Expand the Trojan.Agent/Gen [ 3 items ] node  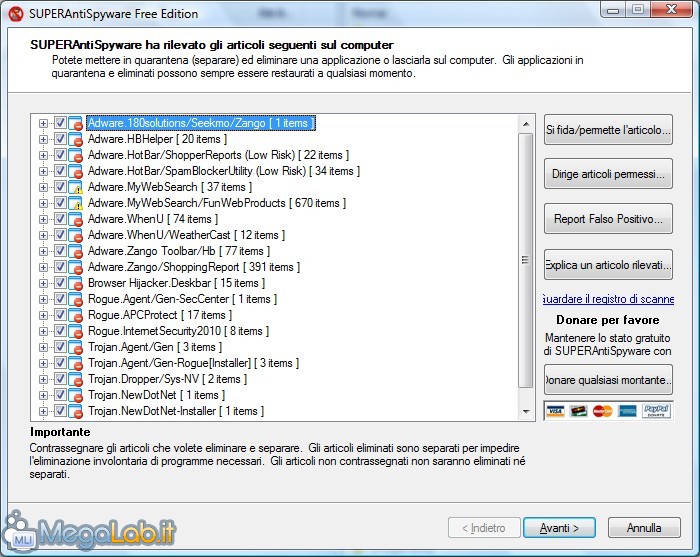click(x=43, y=348)
